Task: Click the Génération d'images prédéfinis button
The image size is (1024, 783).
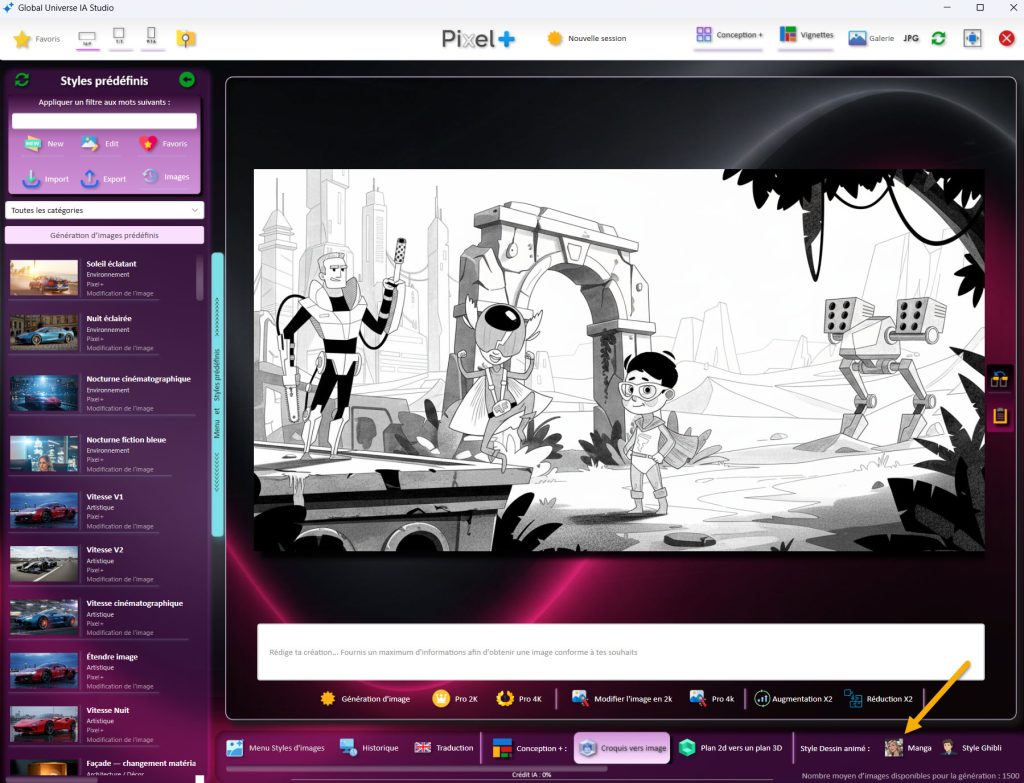Action: pos(105,235)
